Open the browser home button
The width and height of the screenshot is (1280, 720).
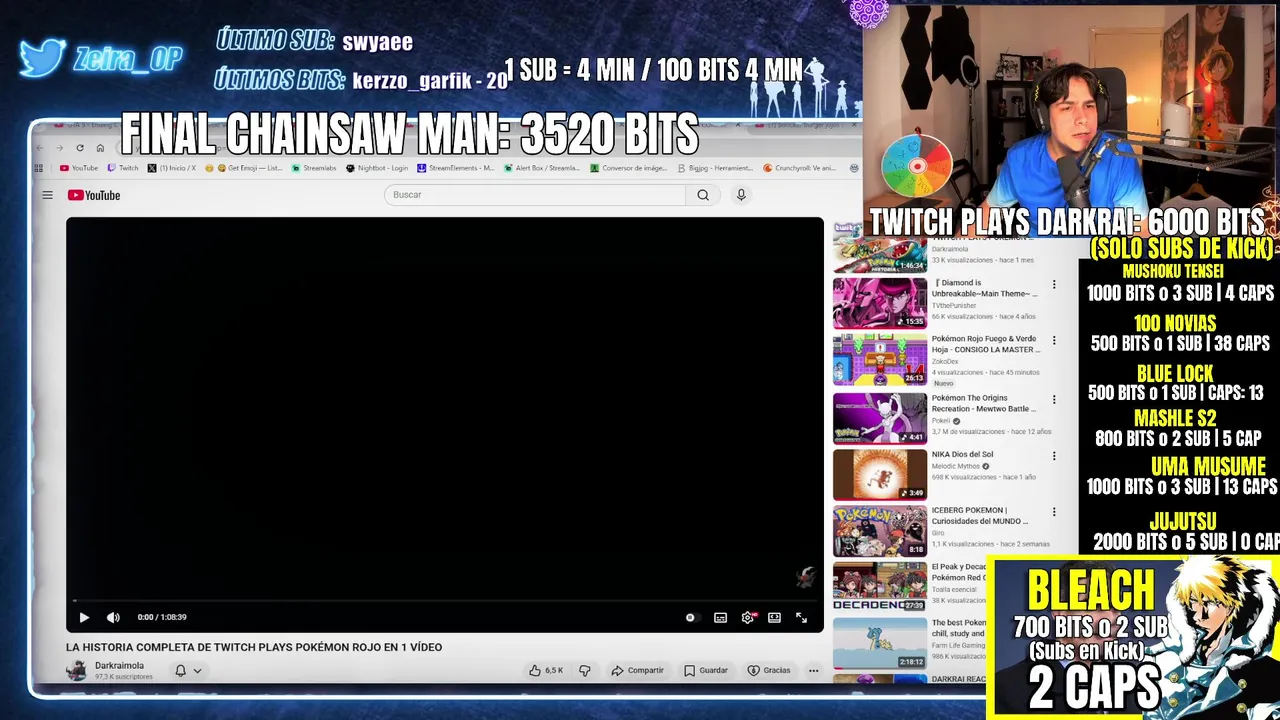[100, 148]
